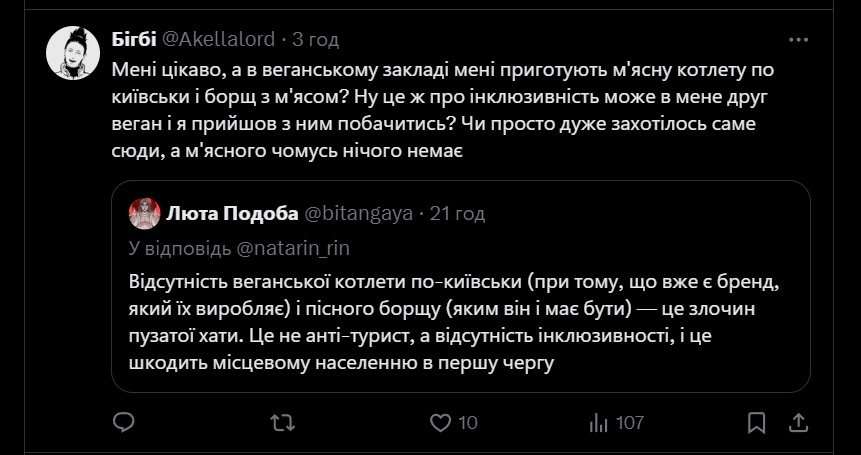
Task: Open Бігбі's profile picture
Action: tap(72, 54)
